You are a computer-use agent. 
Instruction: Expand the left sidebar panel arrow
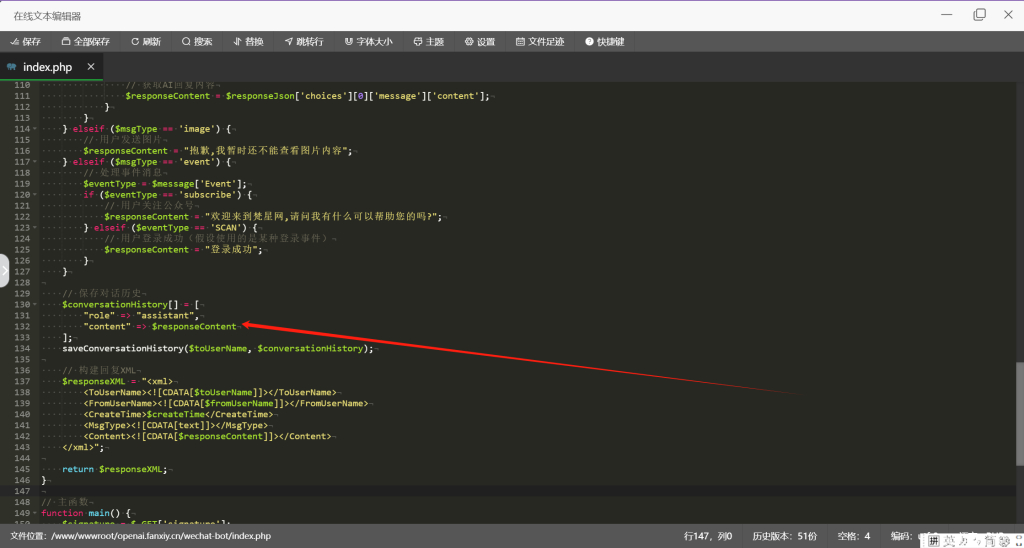pyautogui.click(x=4, y=271)
